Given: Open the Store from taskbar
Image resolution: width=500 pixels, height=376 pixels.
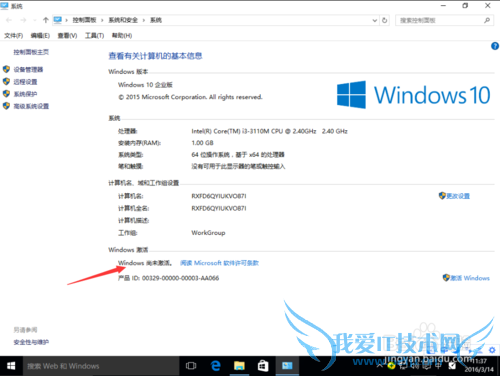Looking at the screenshot, I should point(263,366).
